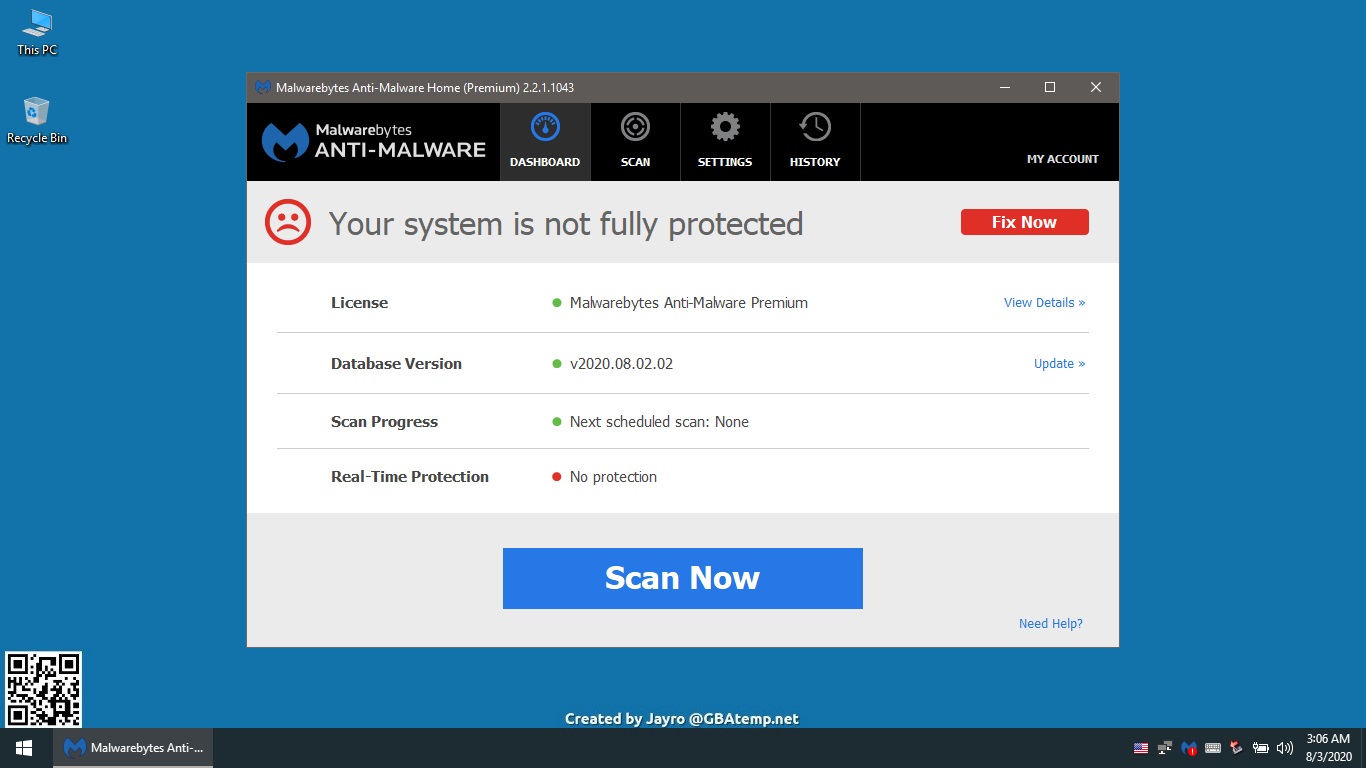Open the touch keyboard tray icon
The width and height of the screenshot is (1366, 768).
[1213, 748]
